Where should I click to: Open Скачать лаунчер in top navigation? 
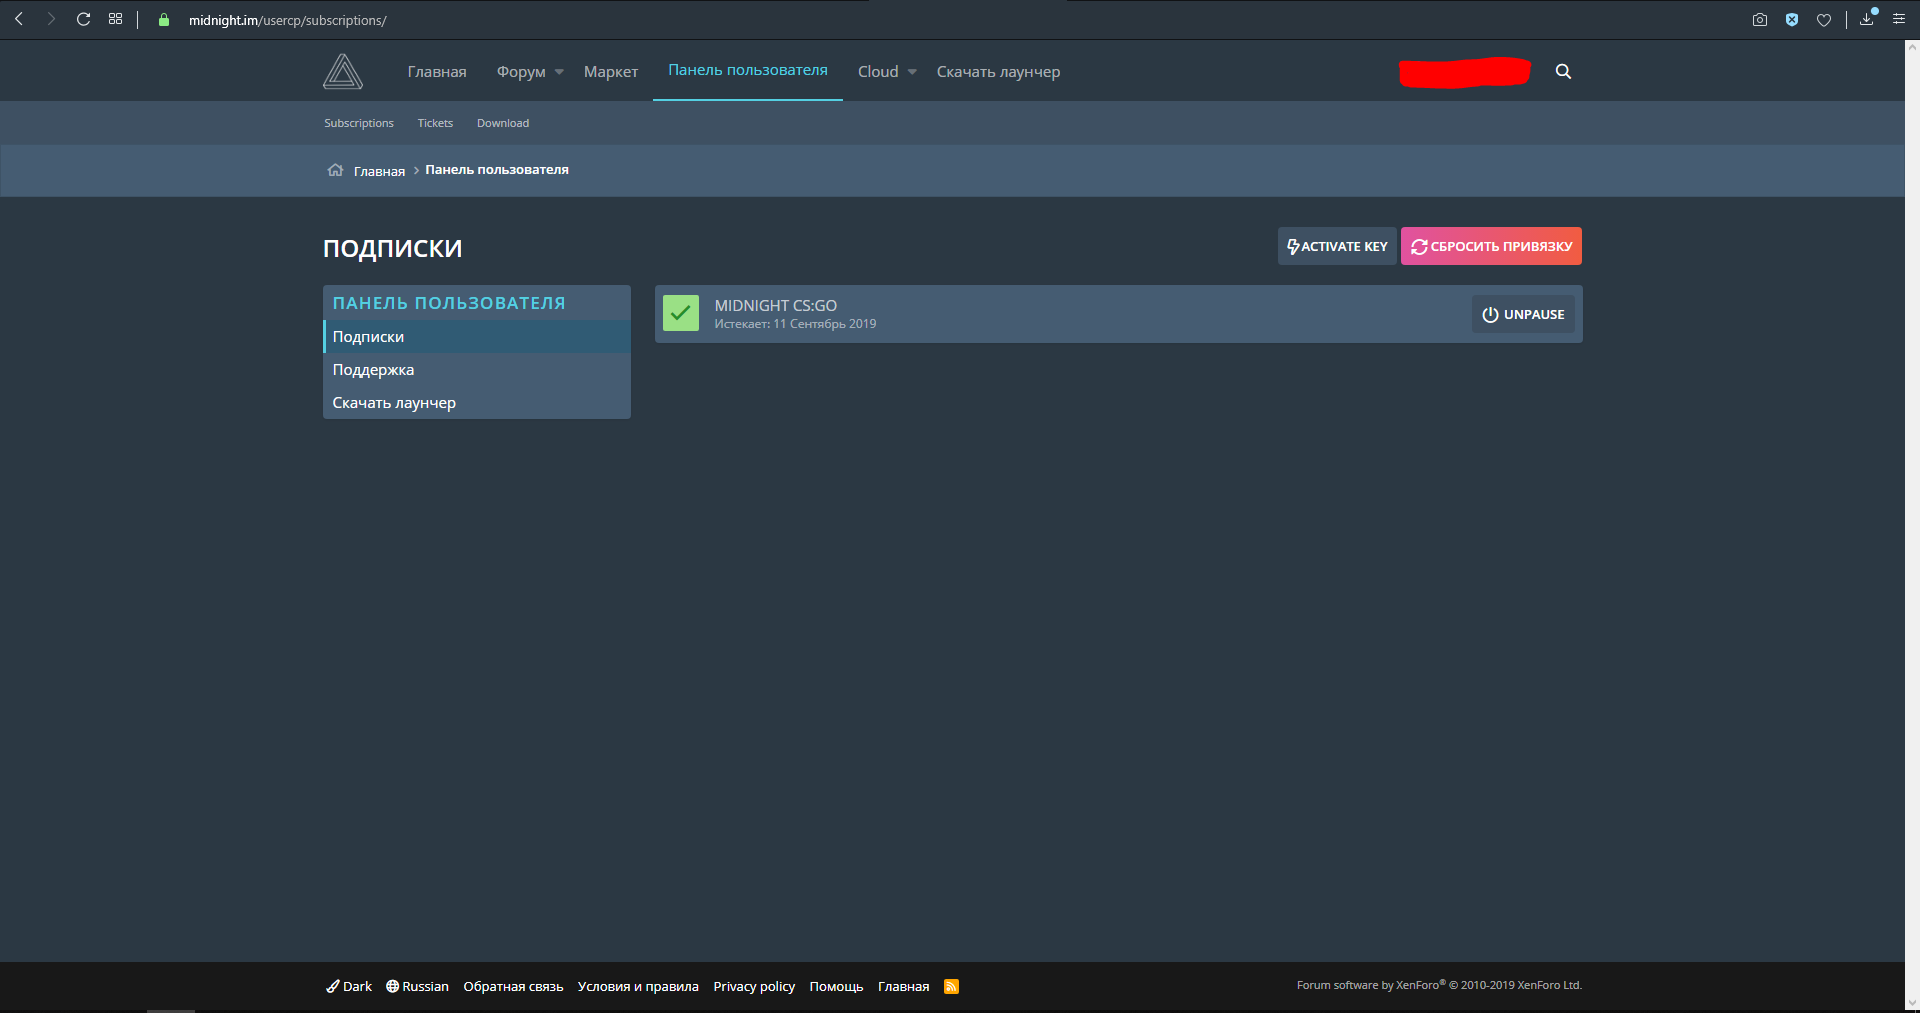(x=998, y=72)
